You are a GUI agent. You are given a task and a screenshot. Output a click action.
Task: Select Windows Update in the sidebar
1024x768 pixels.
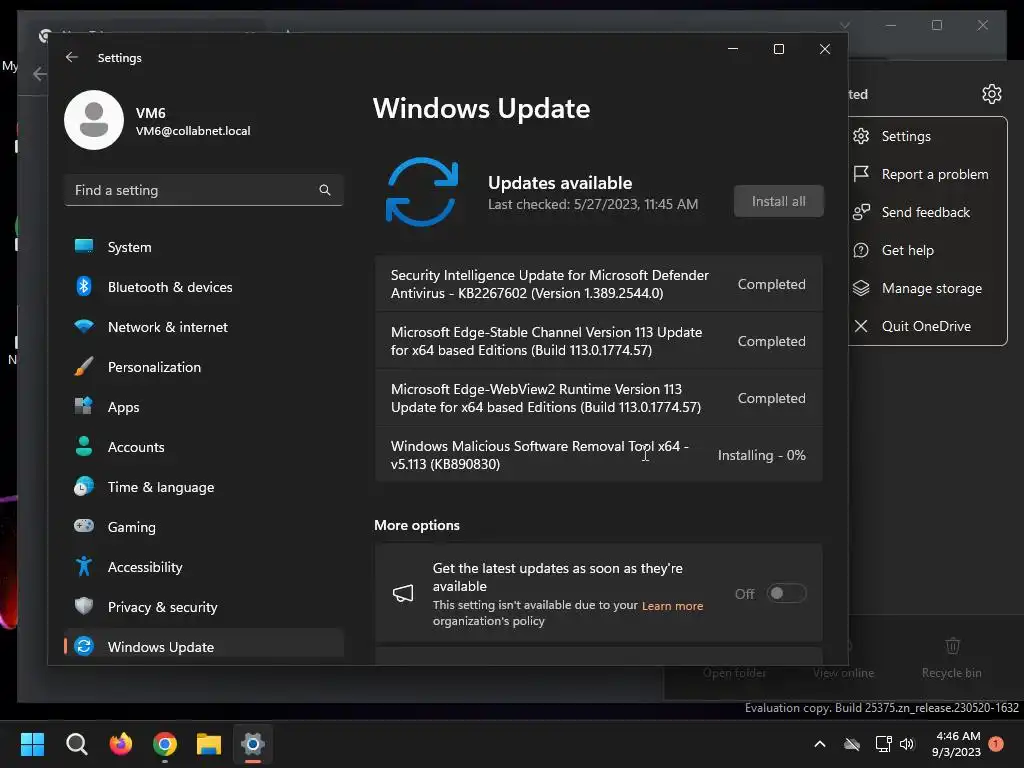click(x=204, y=647)
